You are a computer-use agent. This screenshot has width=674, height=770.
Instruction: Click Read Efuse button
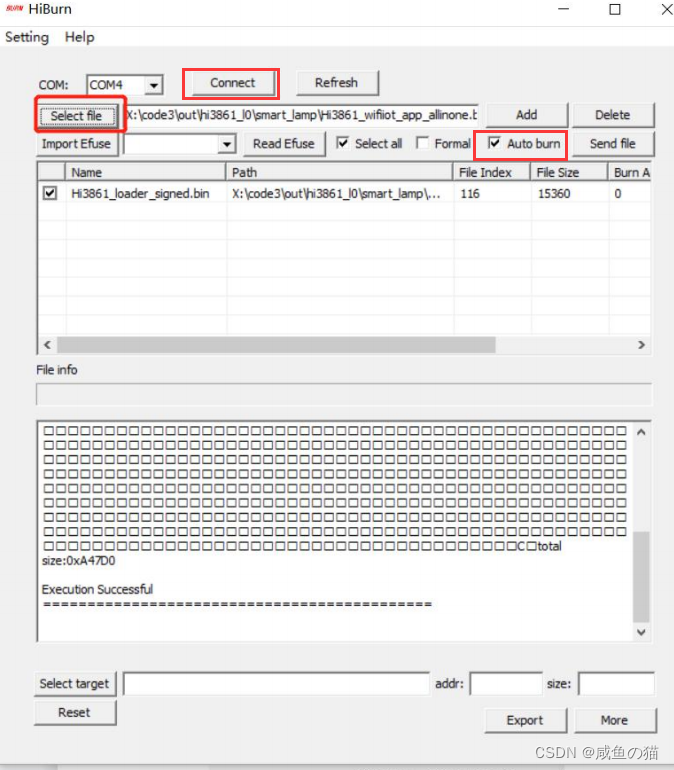coord(284,144)
